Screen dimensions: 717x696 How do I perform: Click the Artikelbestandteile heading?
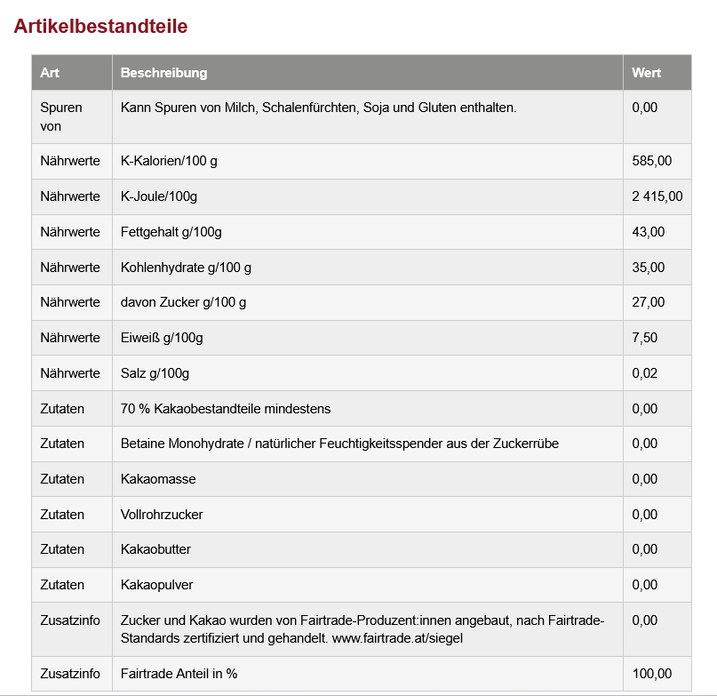[x=101, y=26]
